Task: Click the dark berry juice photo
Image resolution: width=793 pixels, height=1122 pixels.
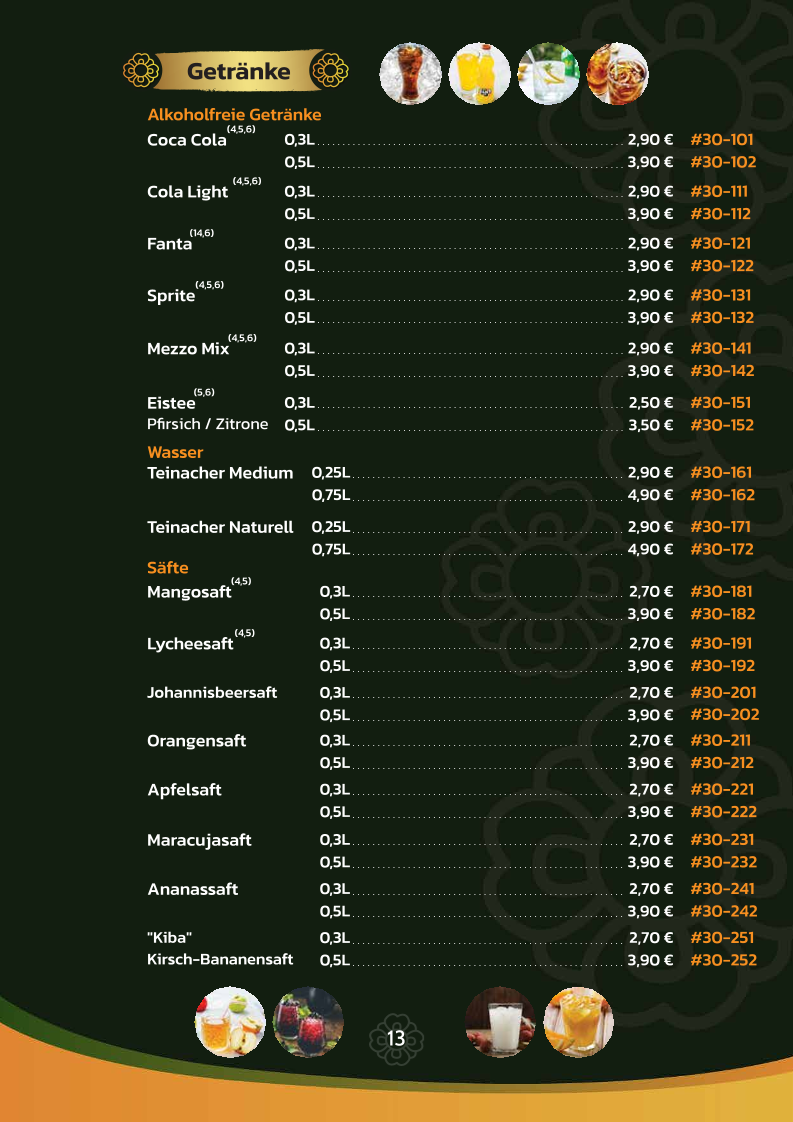Action: (x=308, y=1022)
